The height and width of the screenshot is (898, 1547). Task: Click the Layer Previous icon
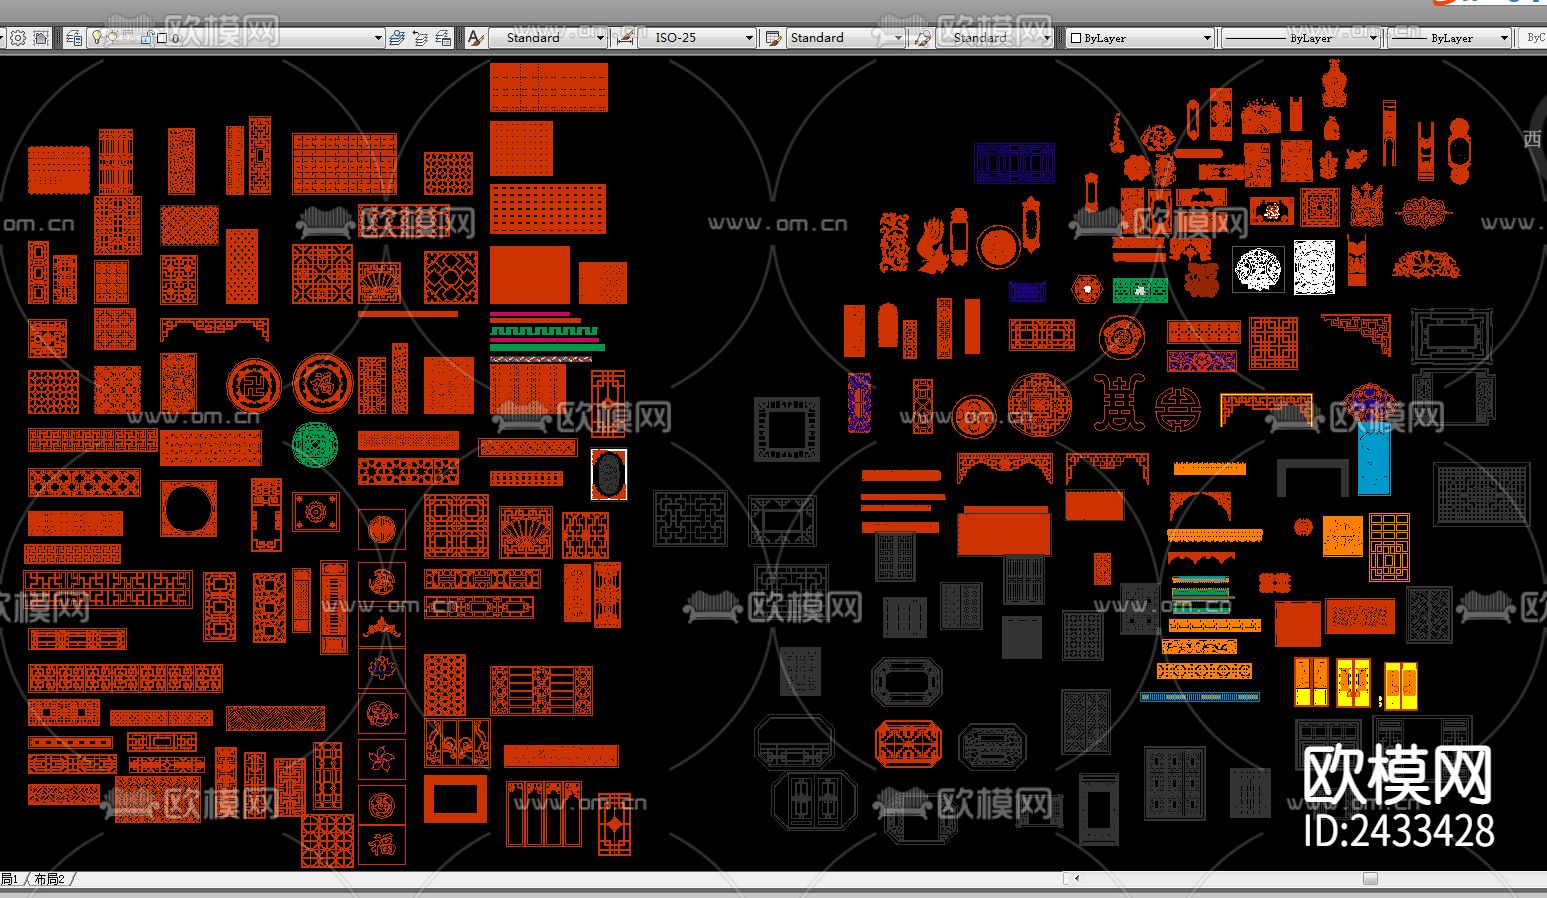(420, 38)
